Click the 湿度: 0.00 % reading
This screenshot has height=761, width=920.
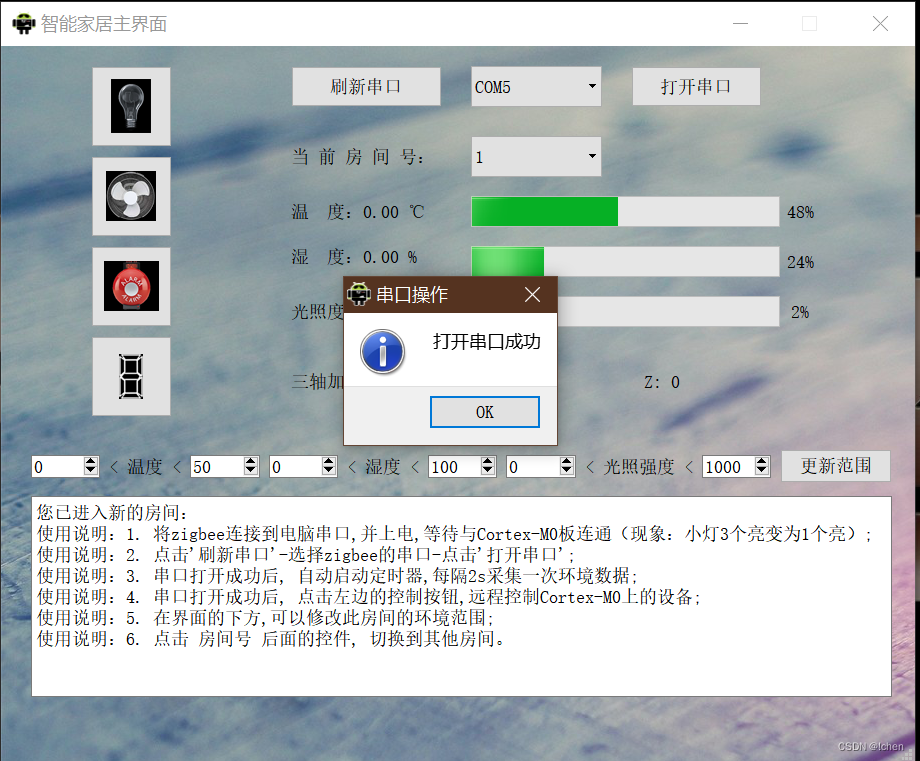point(354,257)
